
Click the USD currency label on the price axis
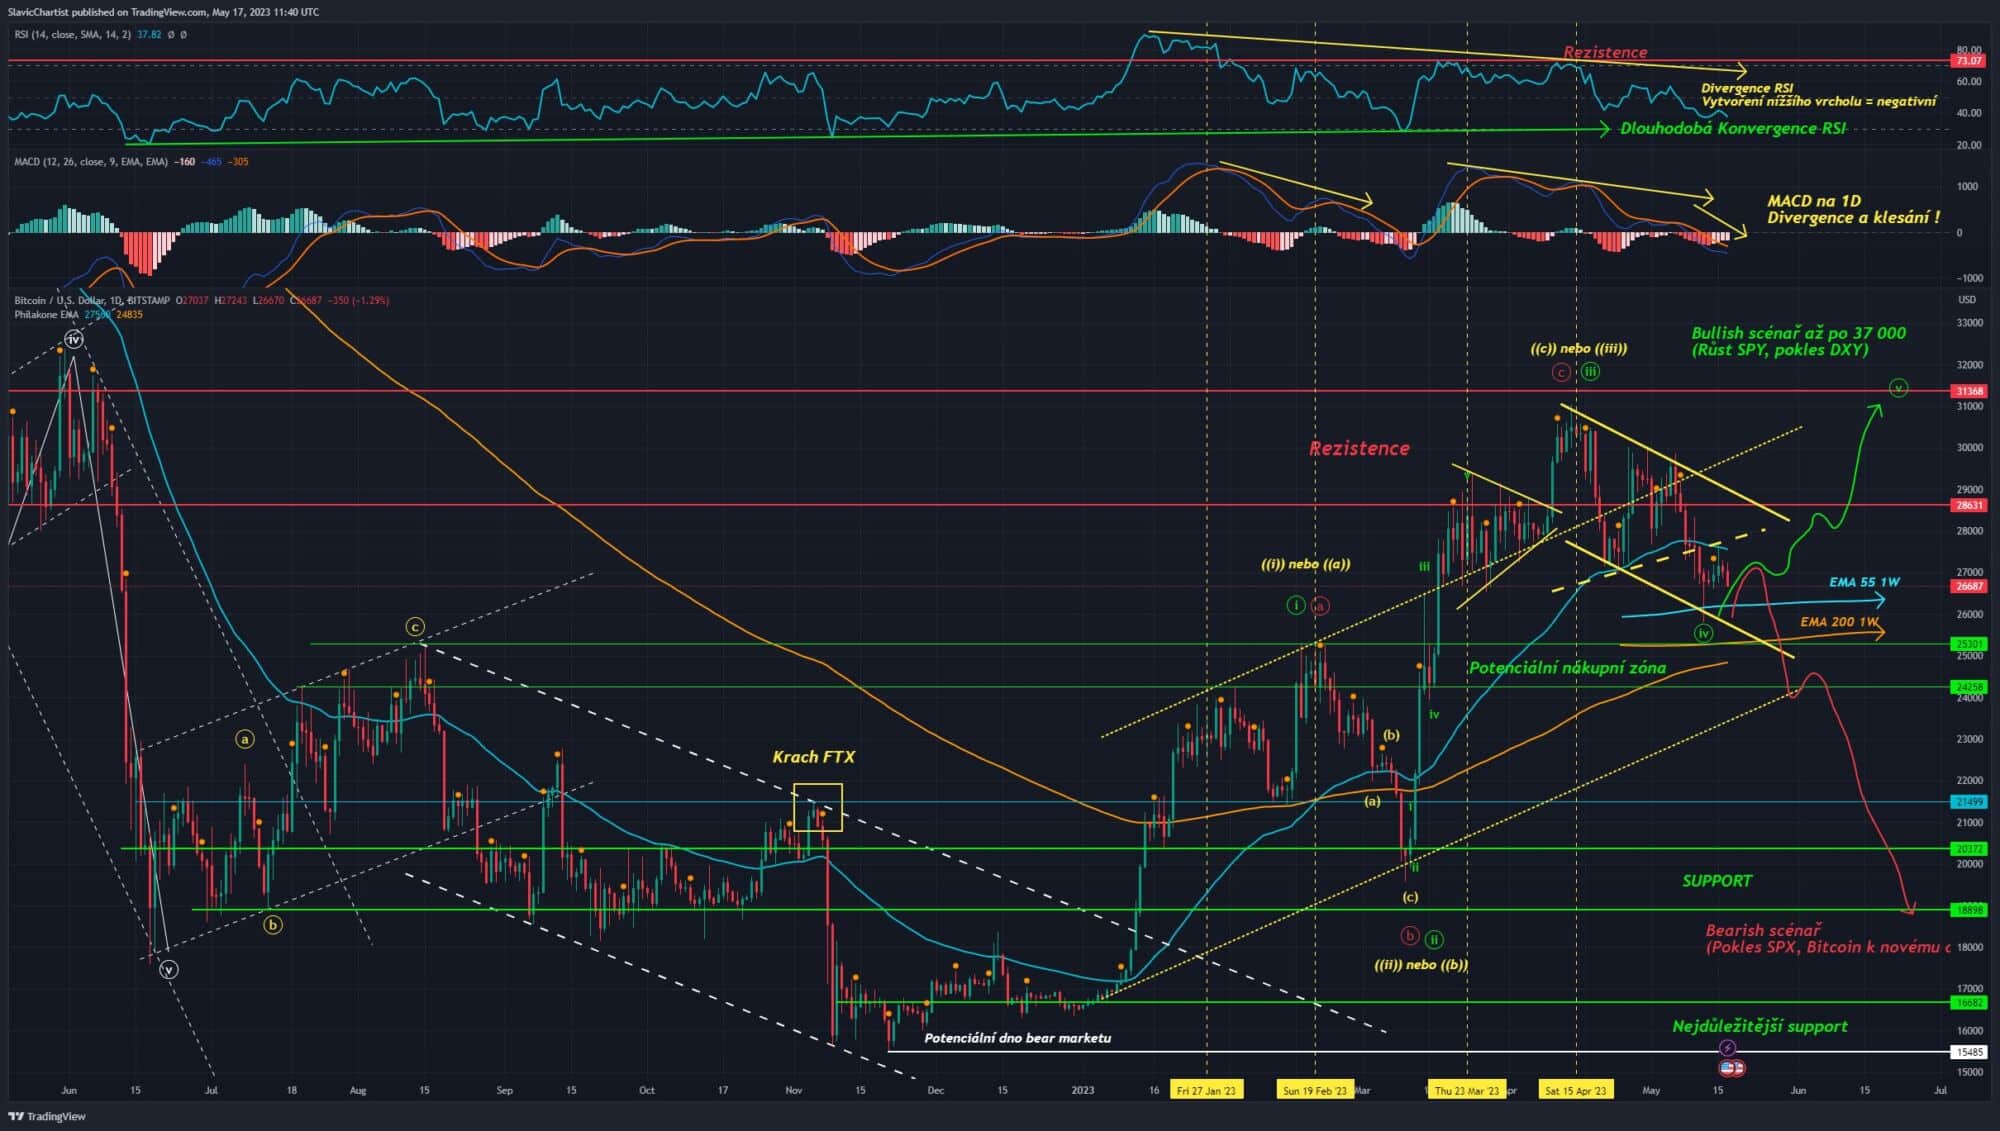pos(1966,300)
